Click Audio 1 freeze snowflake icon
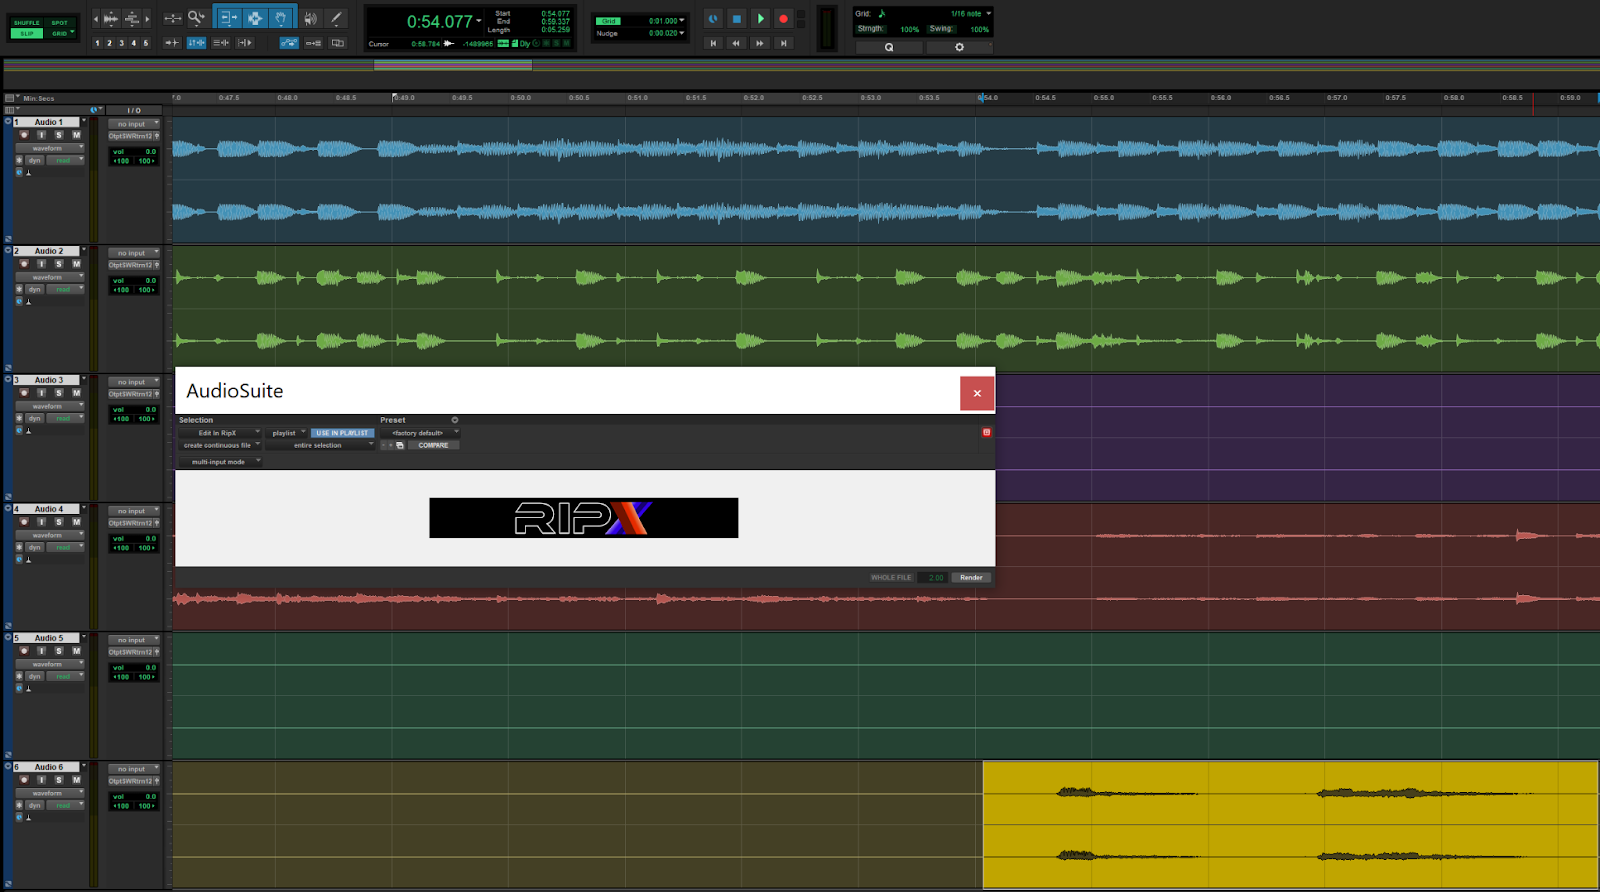The image size is (1600, 892). (19, 160)
